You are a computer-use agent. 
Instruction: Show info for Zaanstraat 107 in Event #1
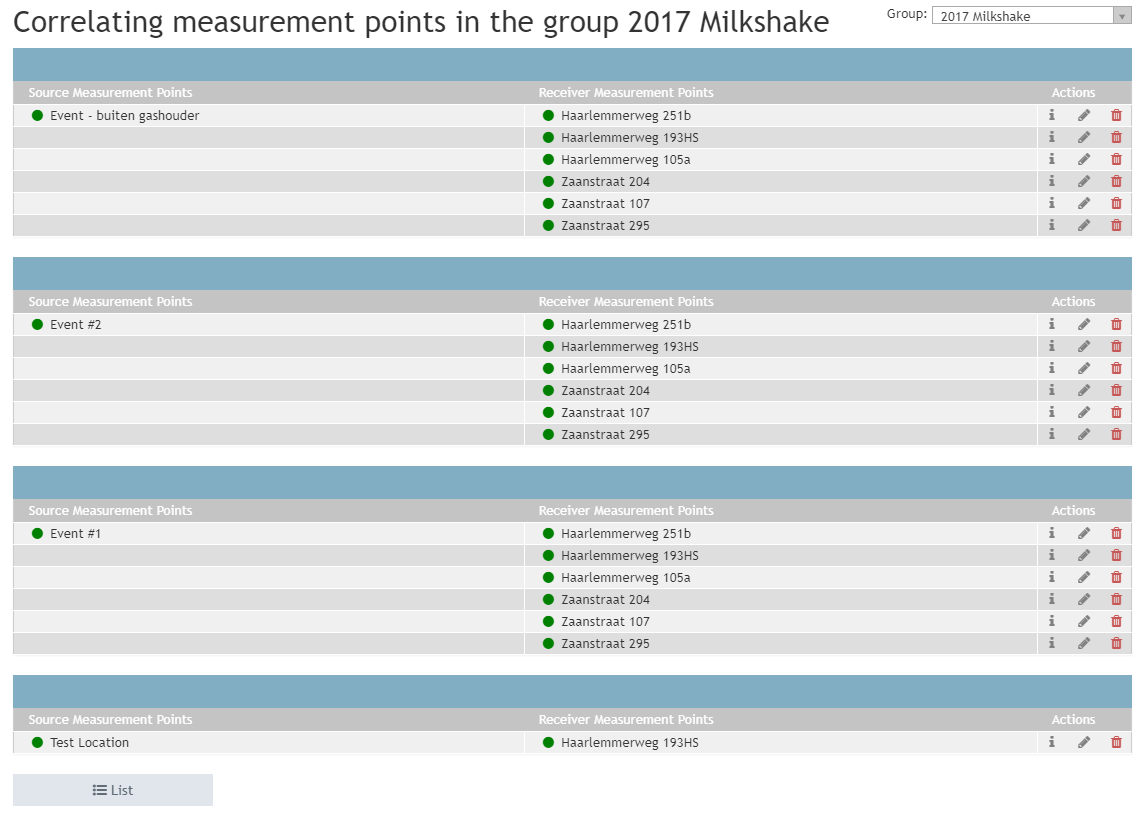[x=1052, y=622]
